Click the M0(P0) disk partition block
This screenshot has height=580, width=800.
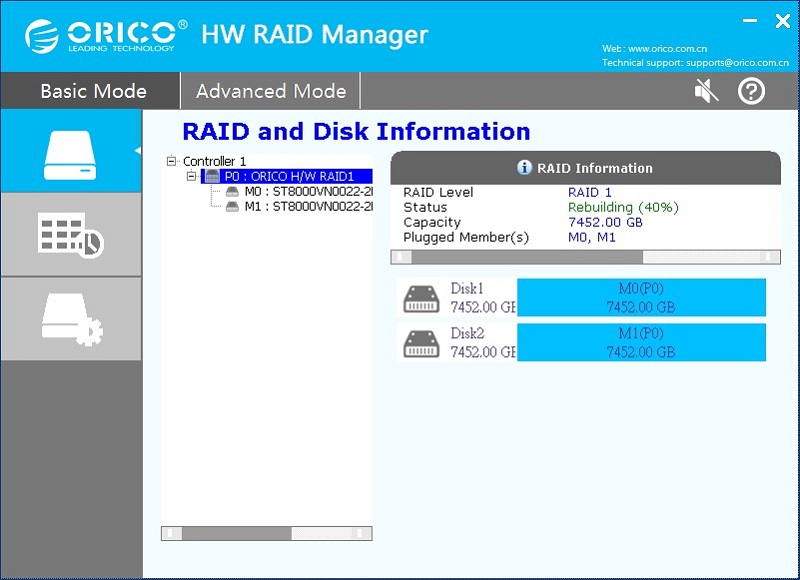(641, 298)
